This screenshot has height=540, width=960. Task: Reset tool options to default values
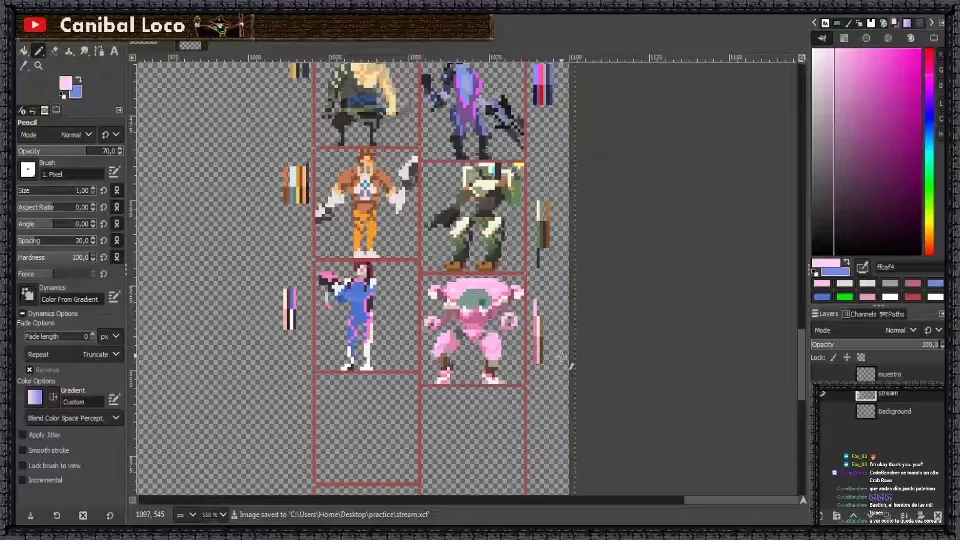tap(110, 516)
